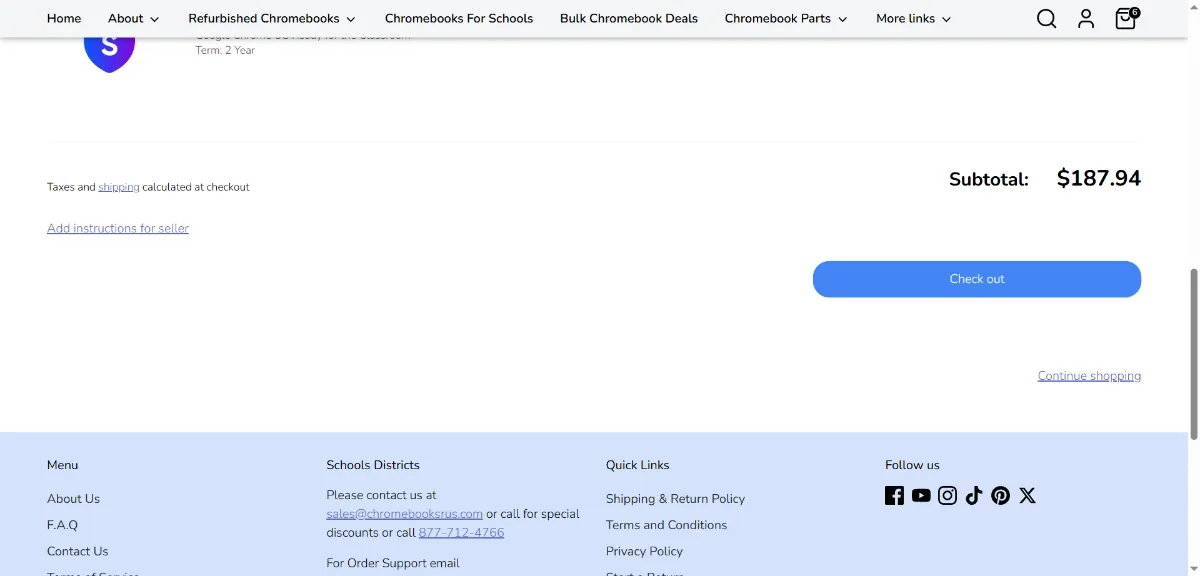Open Shipping & Return Policy link
This screenshot has width=1200, height=576.
click(675, 499)
